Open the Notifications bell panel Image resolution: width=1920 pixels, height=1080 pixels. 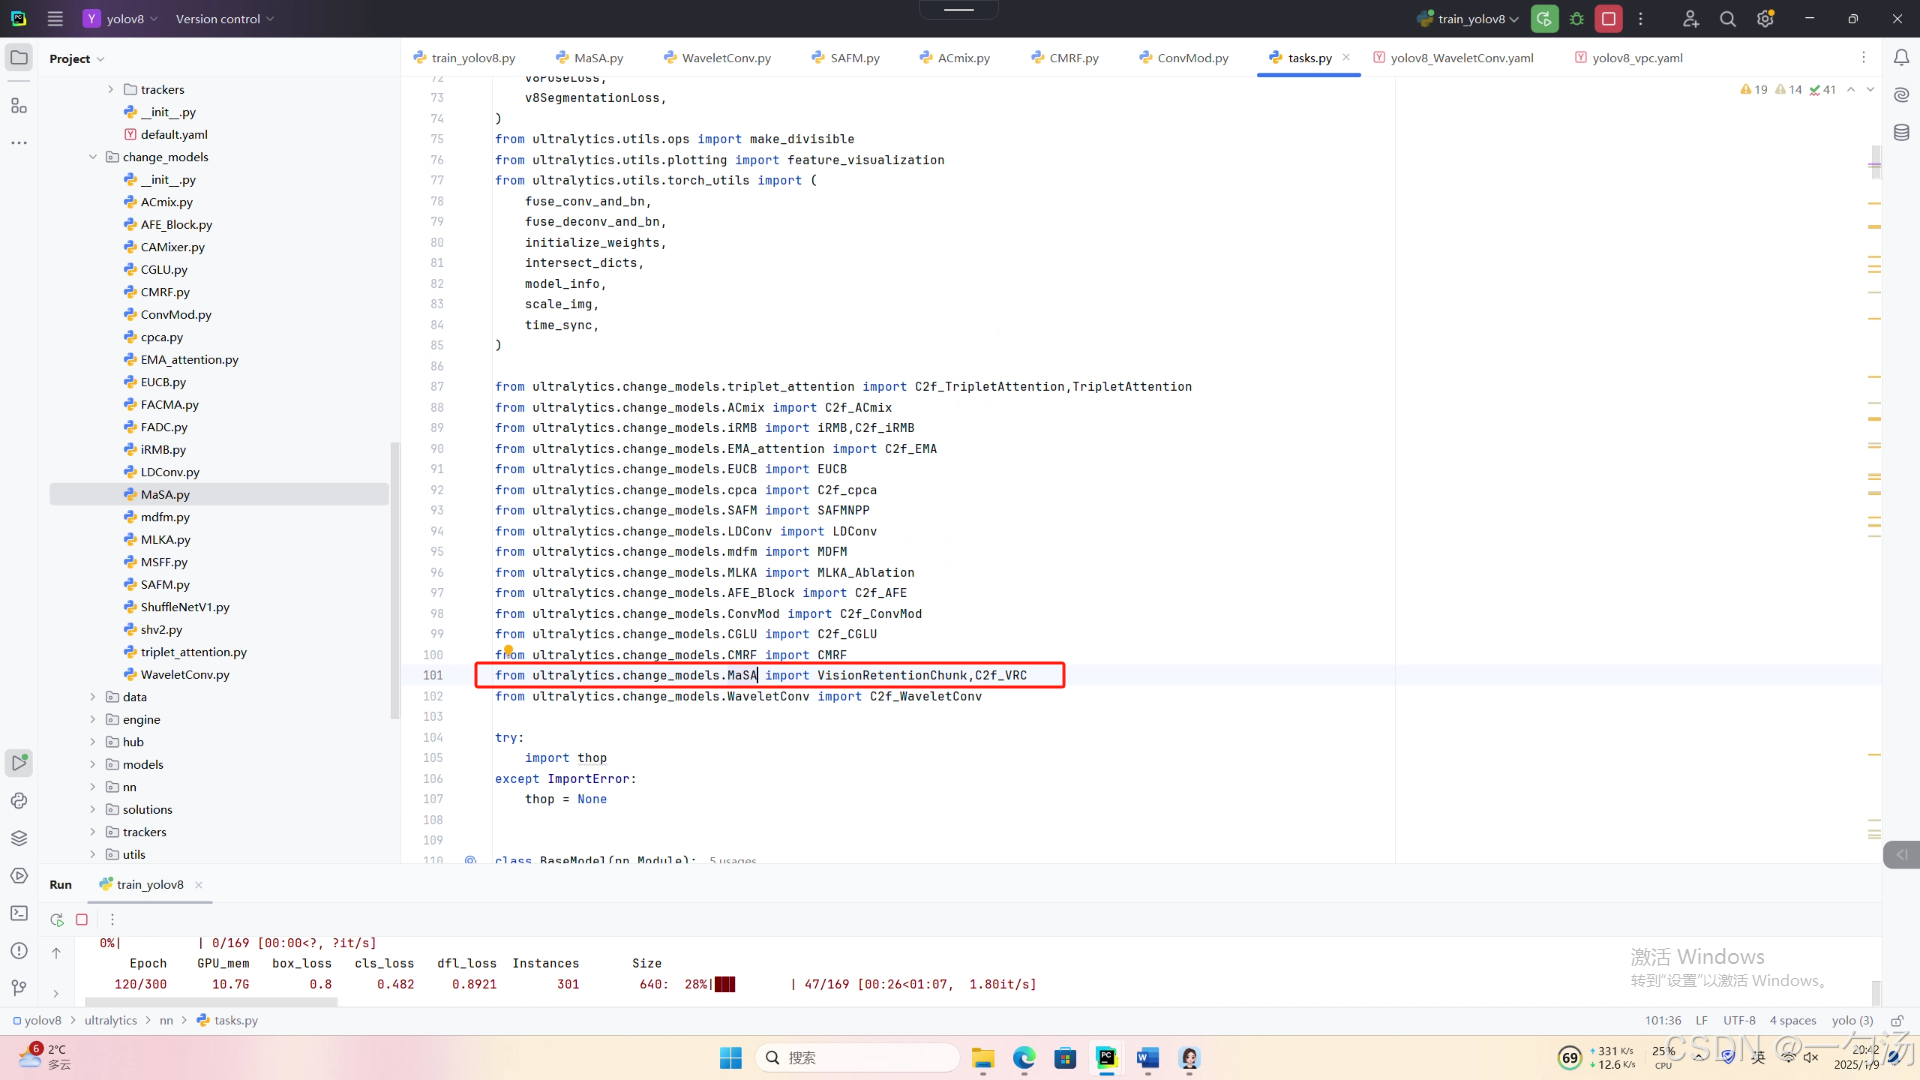tap(1901, 58)
